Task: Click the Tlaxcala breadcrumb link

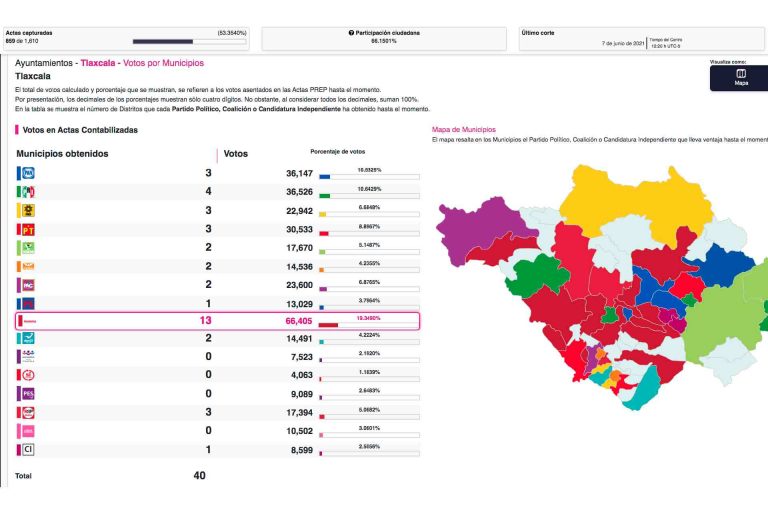Action: pyautogui.click(x=97, y=63)
